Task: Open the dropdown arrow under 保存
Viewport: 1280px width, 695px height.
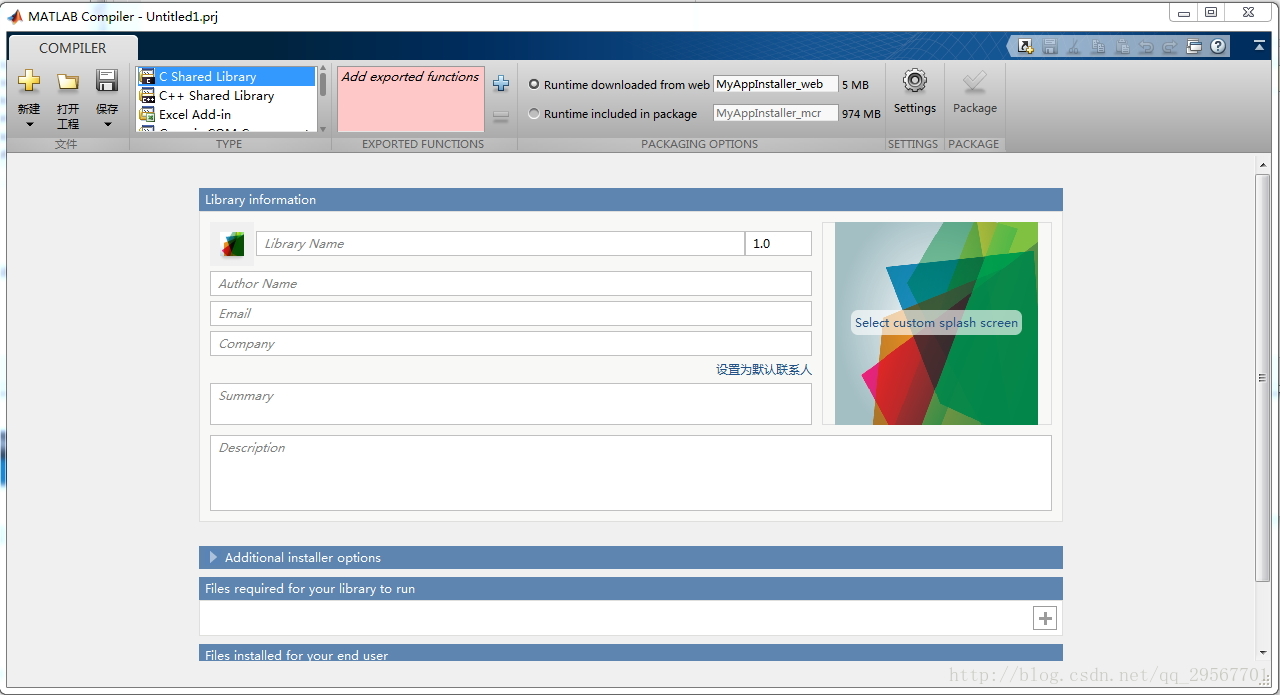Action: click(107, 125)
